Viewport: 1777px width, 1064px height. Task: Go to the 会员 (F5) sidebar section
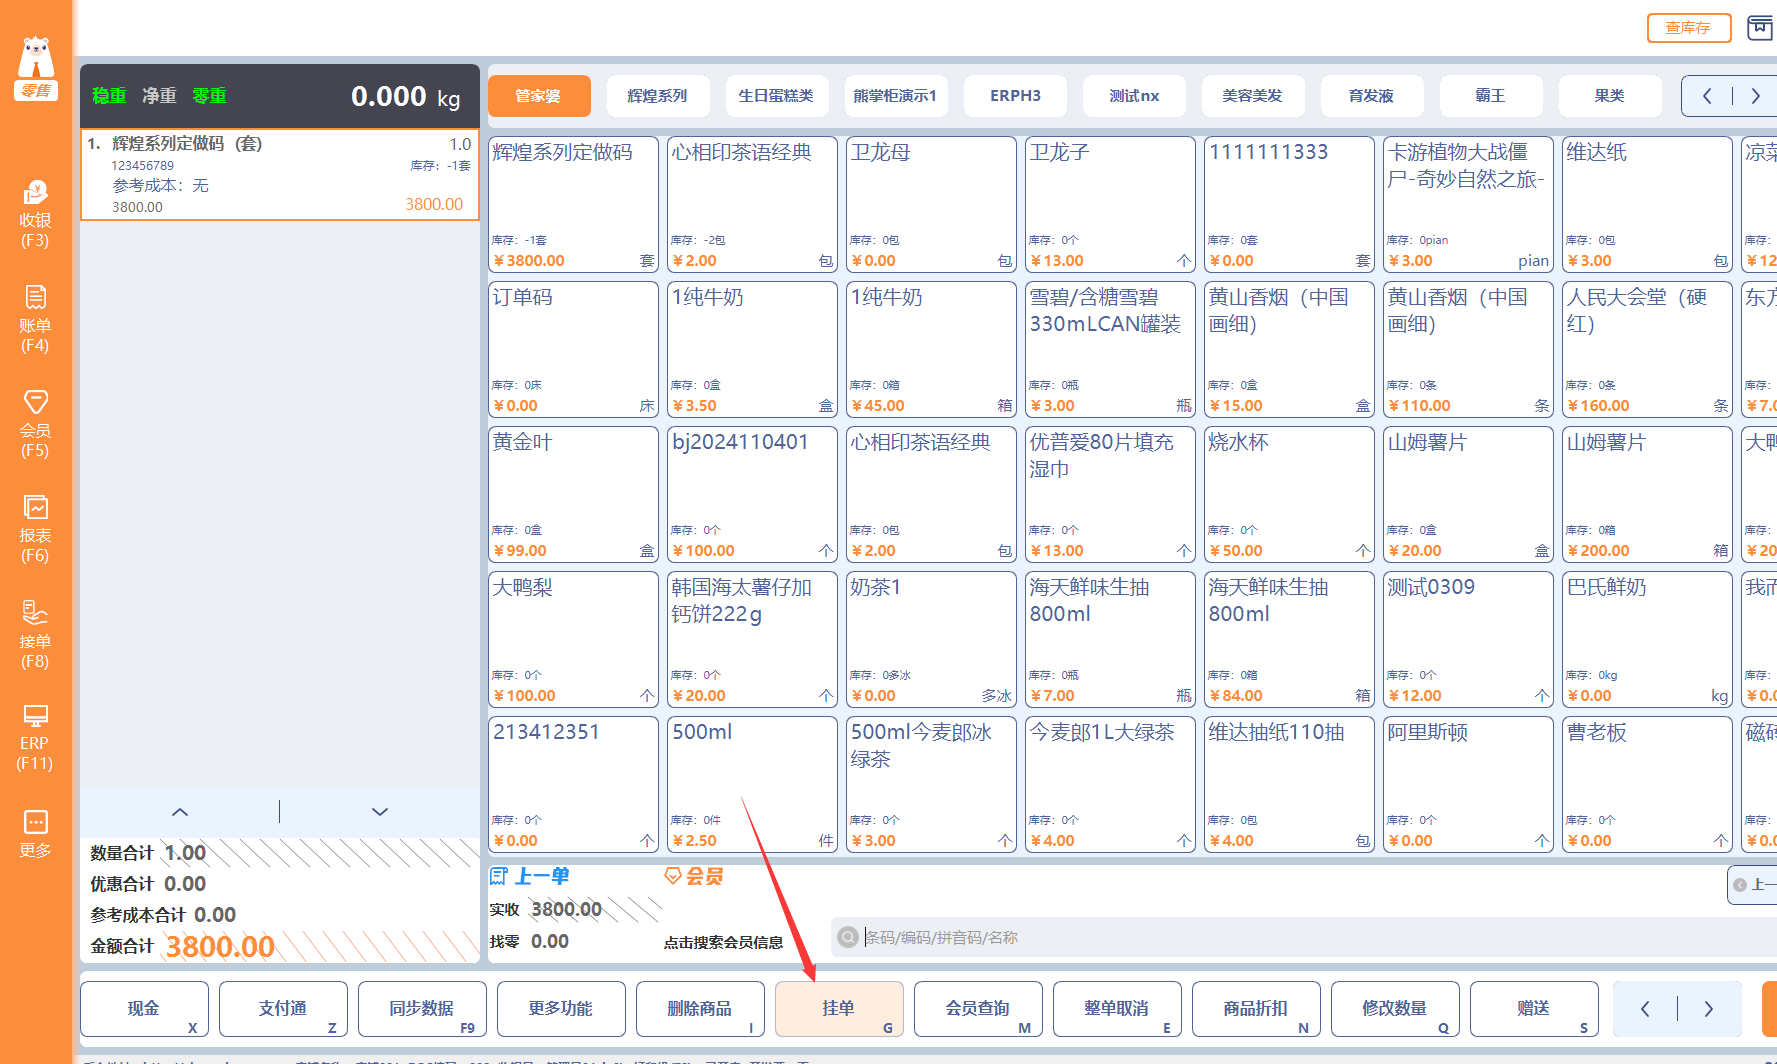coord(35,424)
